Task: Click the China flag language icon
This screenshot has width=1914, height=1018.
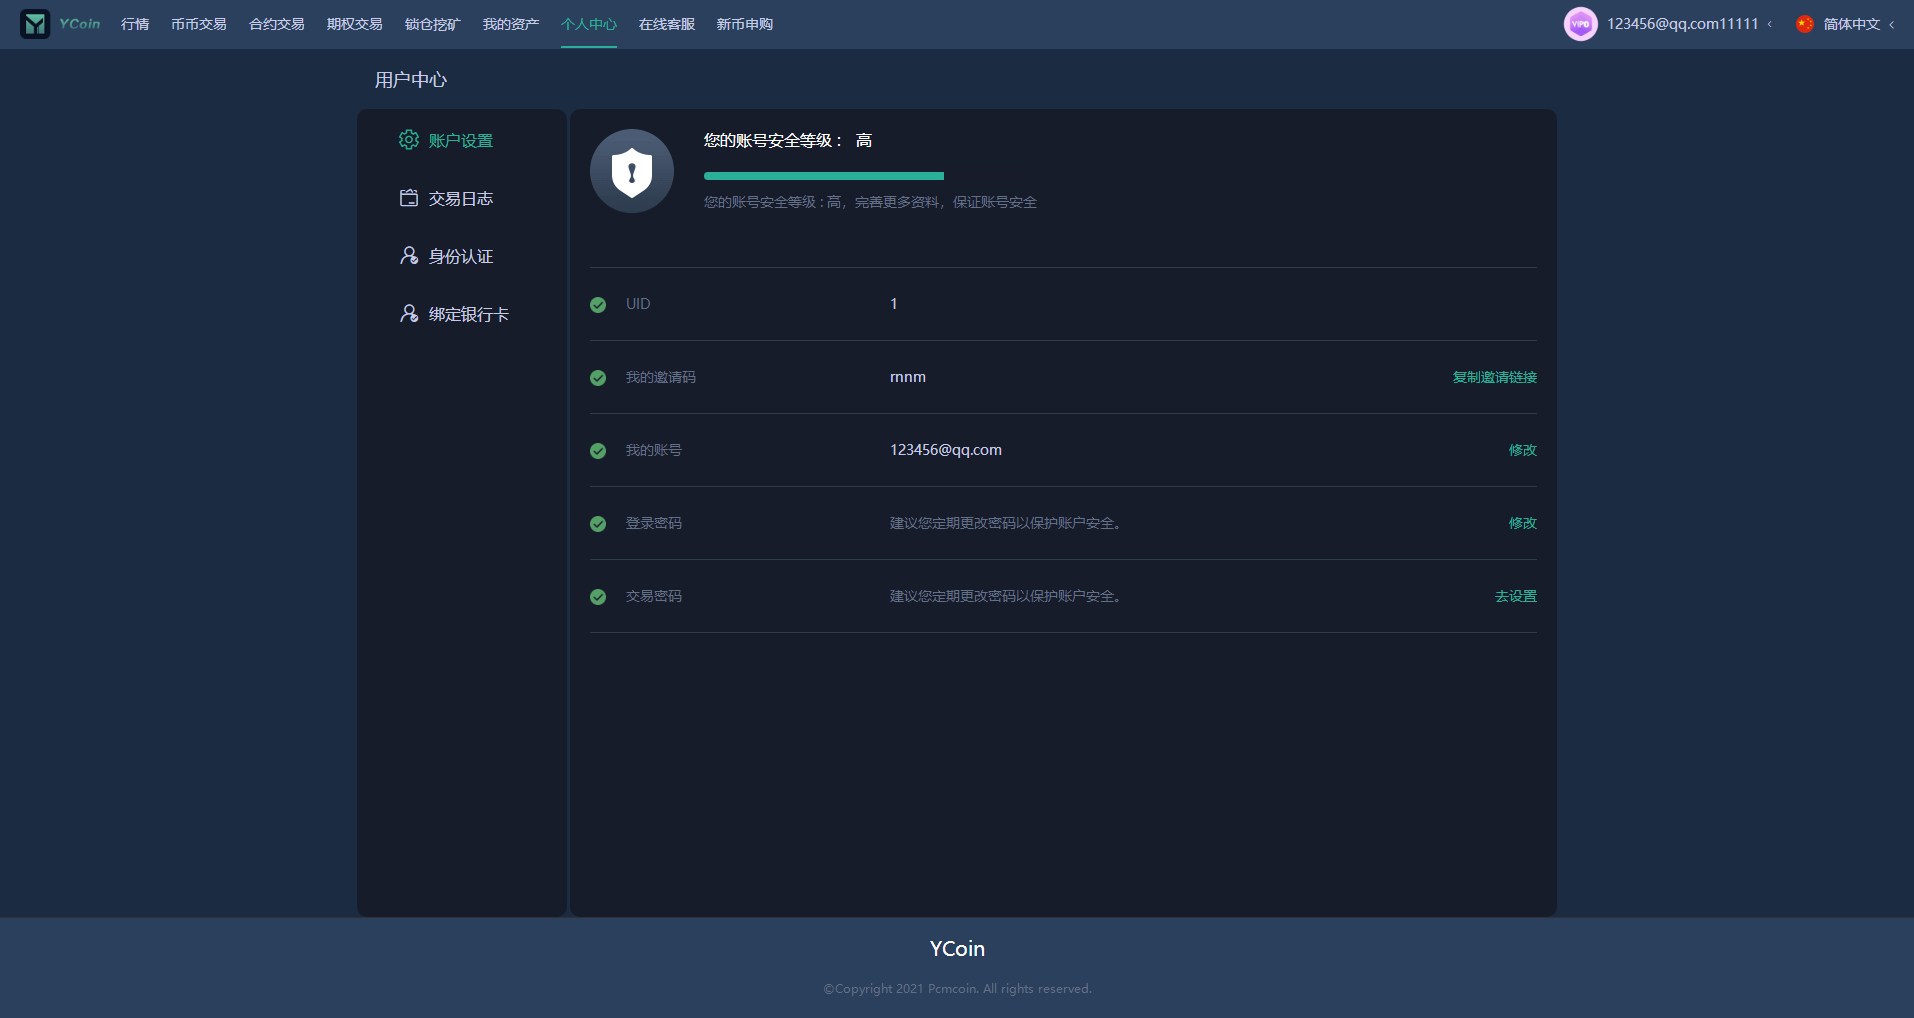Action: tap(1804, 24)
